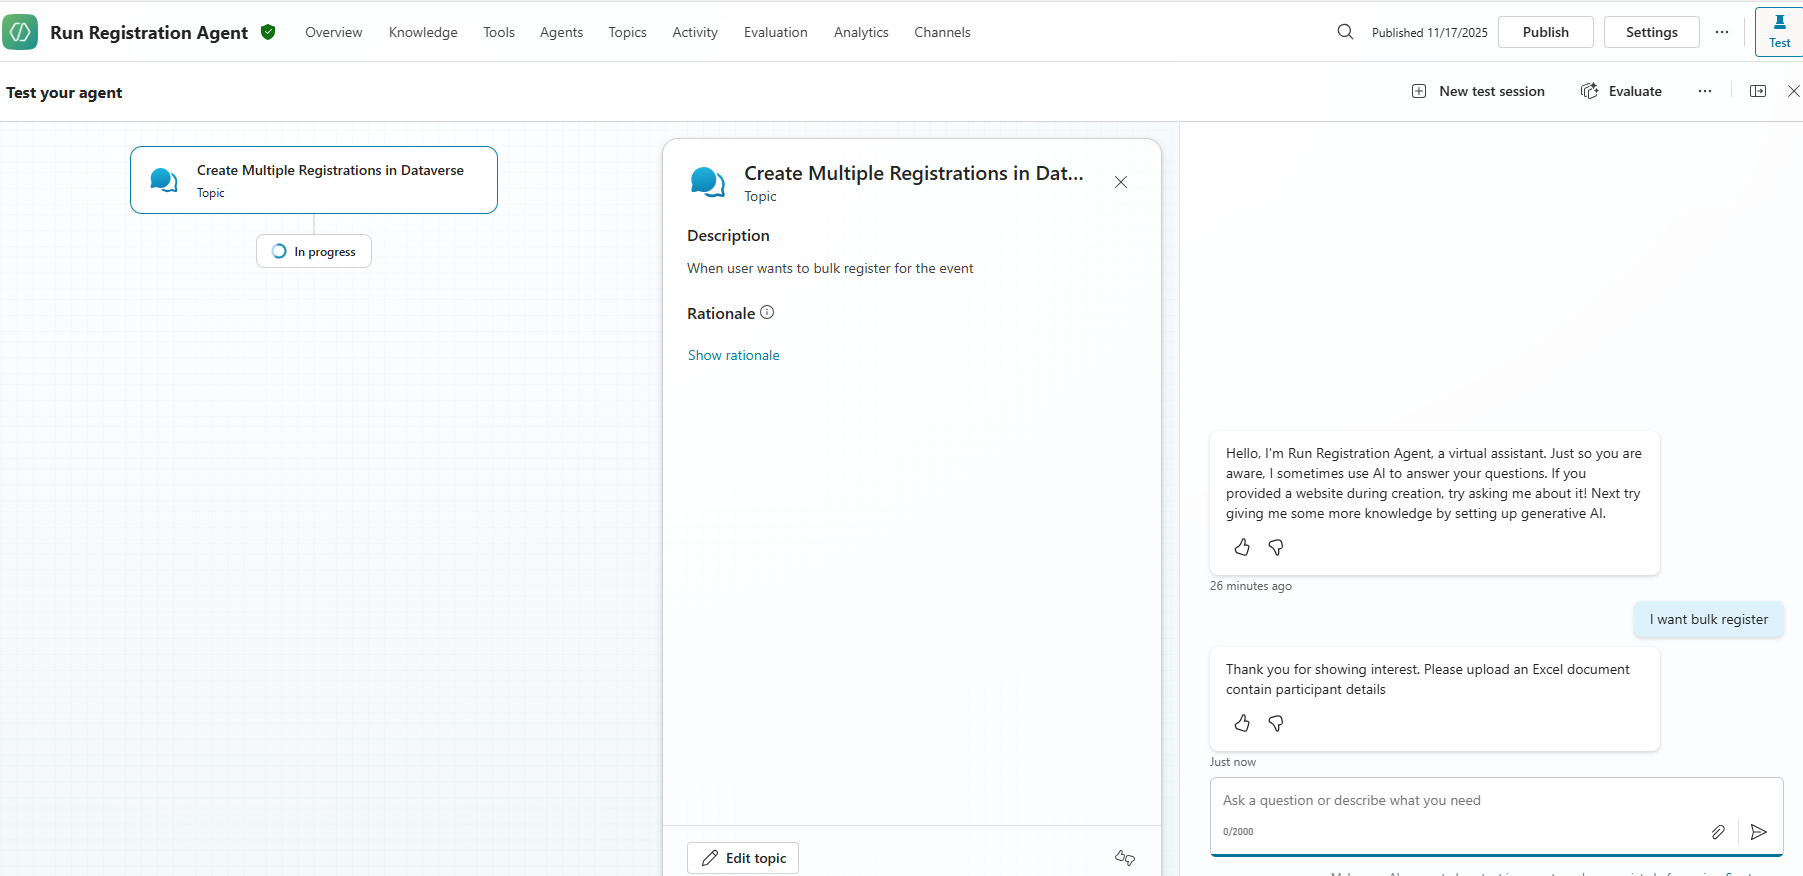Image resolution: width=1803 pixels, height=876 pixels.
Task: Open the top bar more options menu
Action: coord(1721,32)
